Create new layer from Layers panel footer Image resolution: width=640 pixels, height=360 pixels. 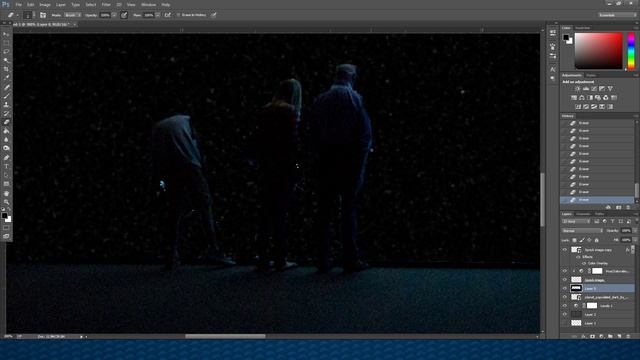(x=620, y=336)
